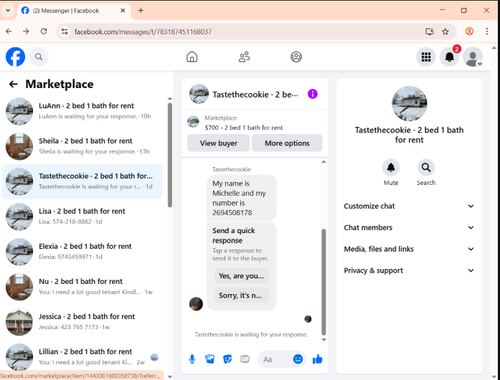Click the browser forward arrow
Viewport: 500px width, 380px height.
(x=26, y=31)
